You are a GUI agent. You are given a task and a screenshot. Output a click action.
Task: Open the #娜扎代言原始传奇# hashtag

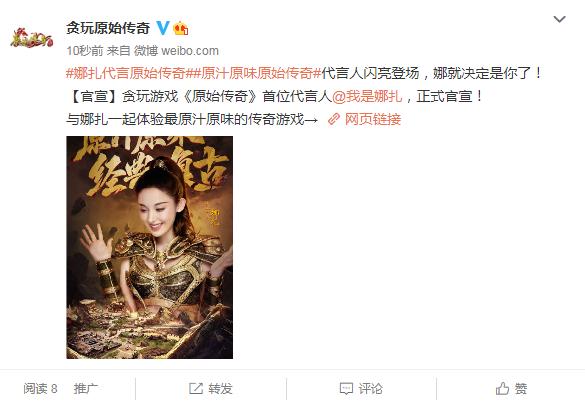[126, 73]
